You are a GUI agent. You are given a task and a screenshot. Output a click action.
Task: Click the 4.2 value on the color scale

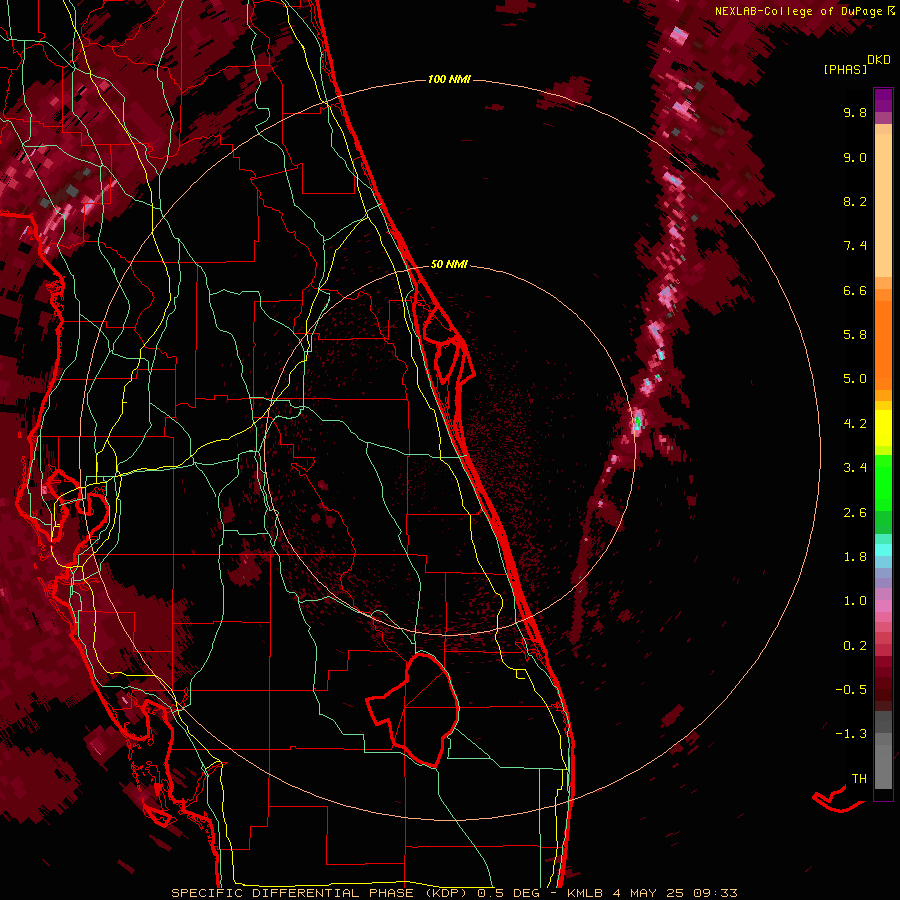[x=855, y=424]
